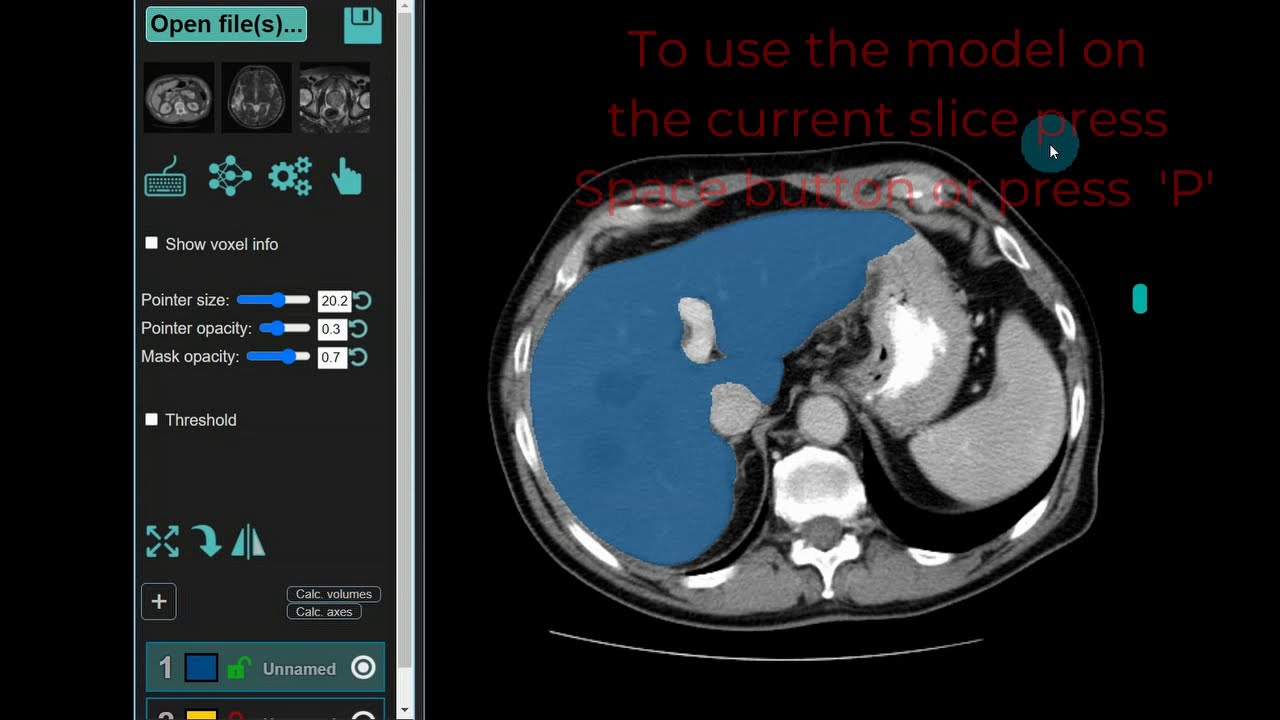The image size is (1280, 720).
Task: Reset Pointer opacity to default
Action: [x=358, y=329]
